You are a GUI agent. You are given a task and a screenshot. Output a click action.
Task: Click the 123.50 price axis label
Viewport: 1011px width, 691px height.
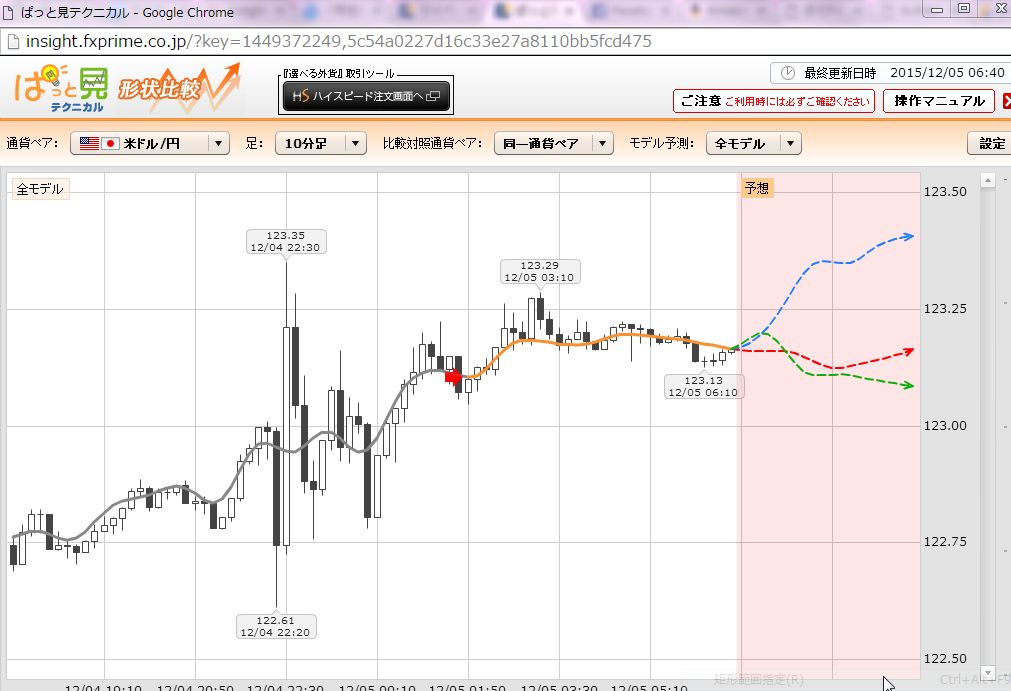click(x=945, y=191)
